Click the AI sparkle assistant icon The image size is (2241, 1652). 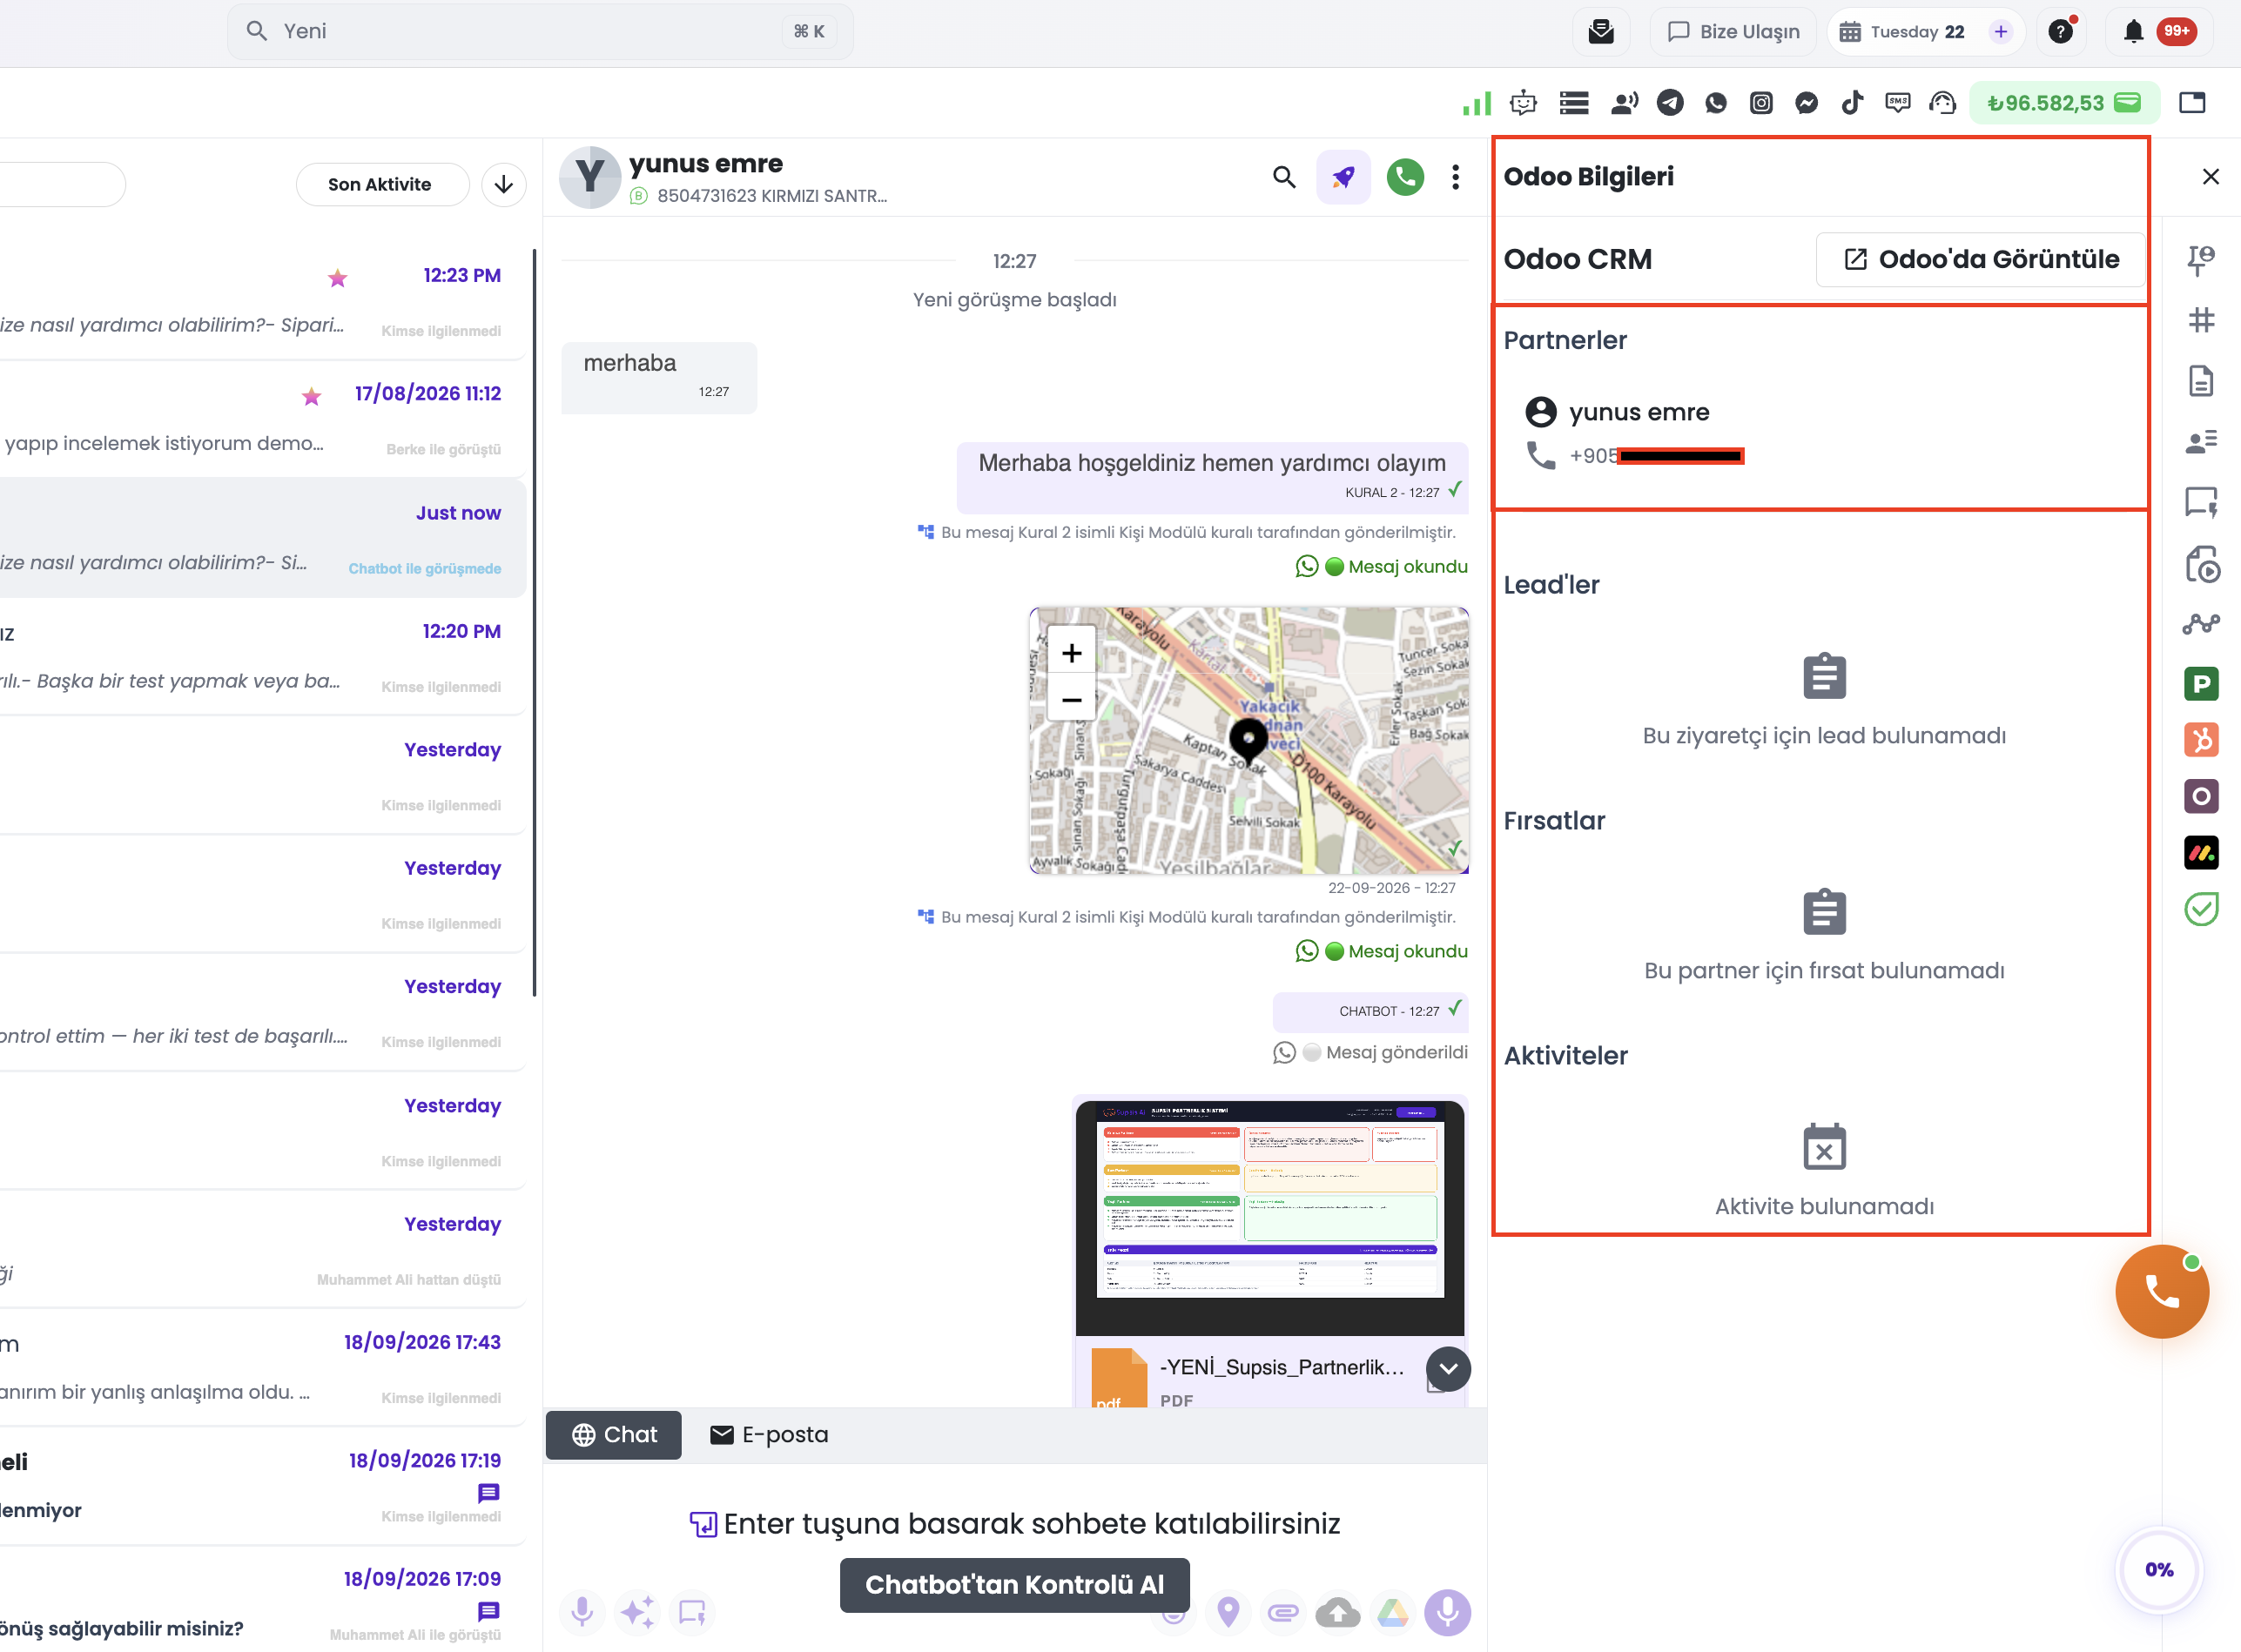637,1612
